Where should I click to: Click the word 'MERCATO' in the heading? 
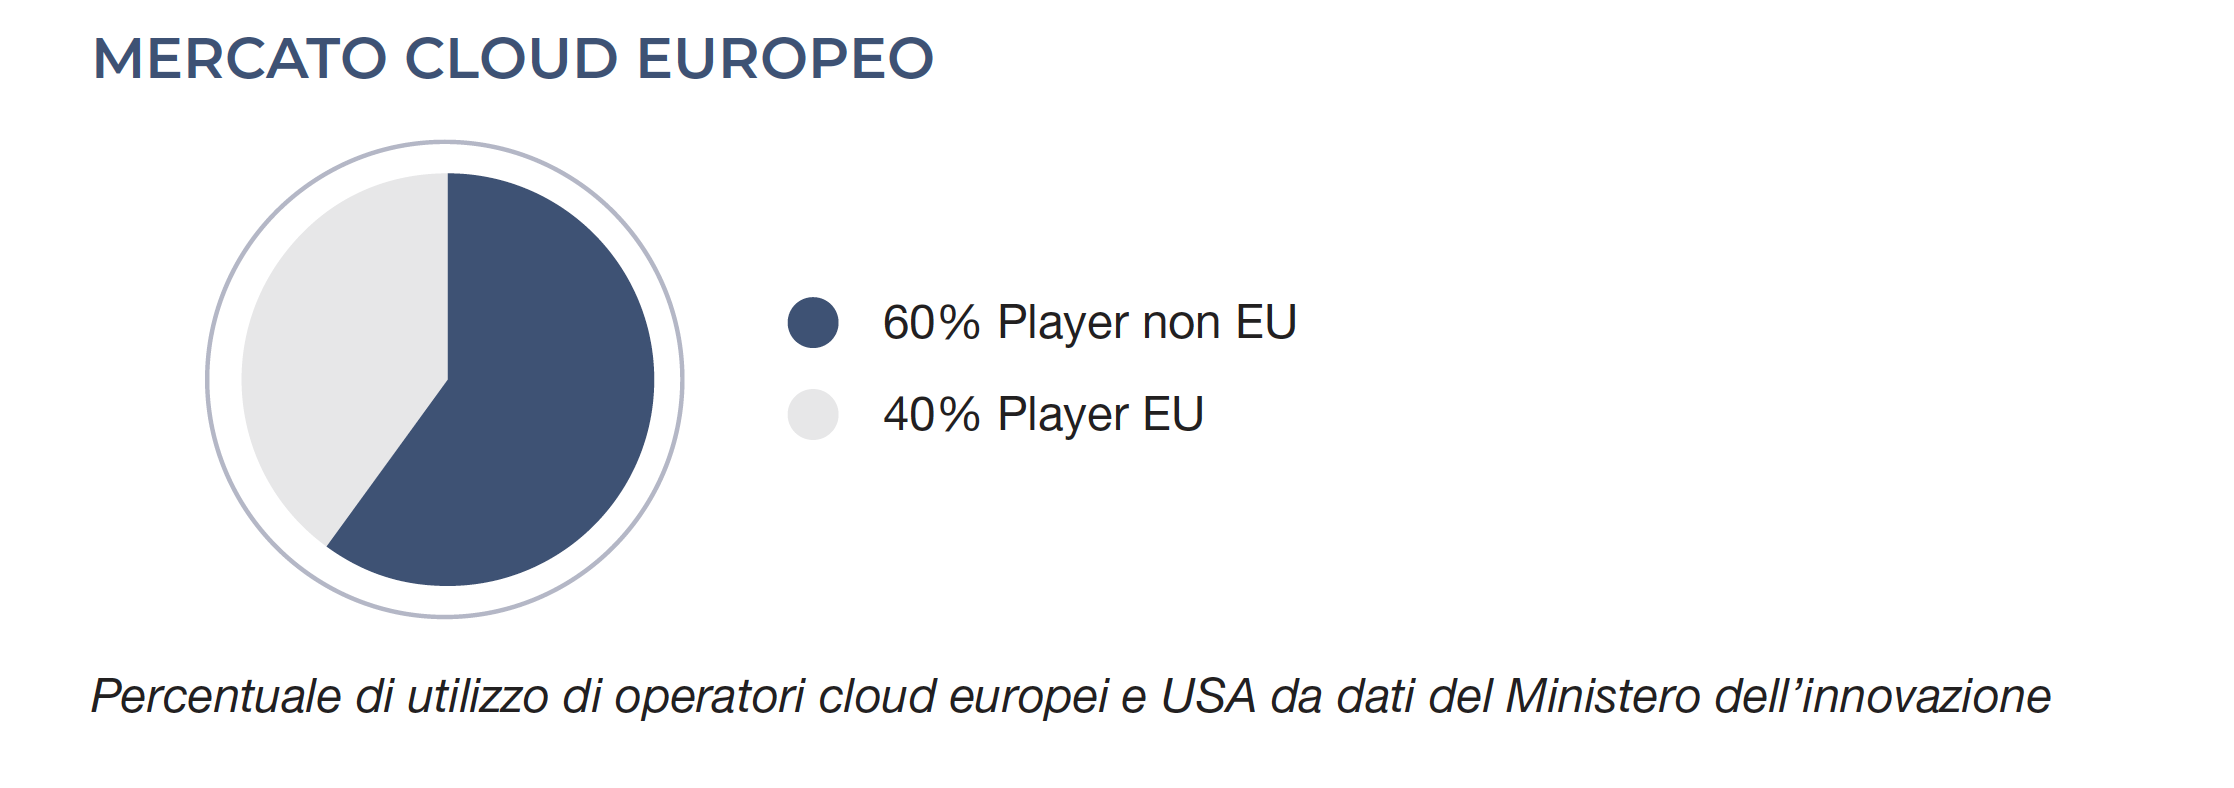click(240, 58)
